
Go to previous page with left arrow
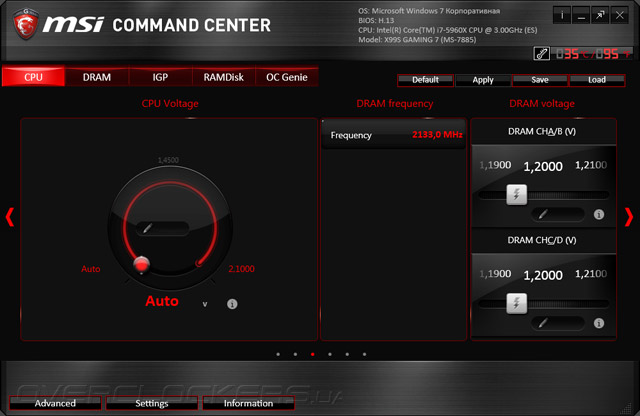[x=10, y=217]
